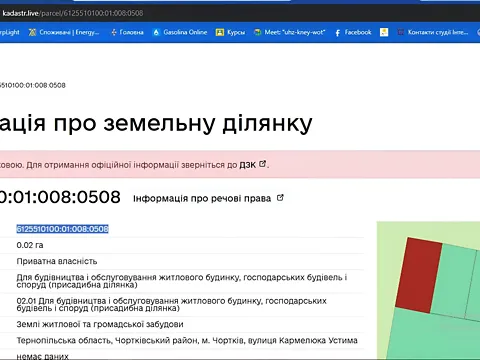The width and height of the screenshot is (480, 360).
Task: Click the Землі житлової та громадської забудови row
Action: tap(100, 324)
